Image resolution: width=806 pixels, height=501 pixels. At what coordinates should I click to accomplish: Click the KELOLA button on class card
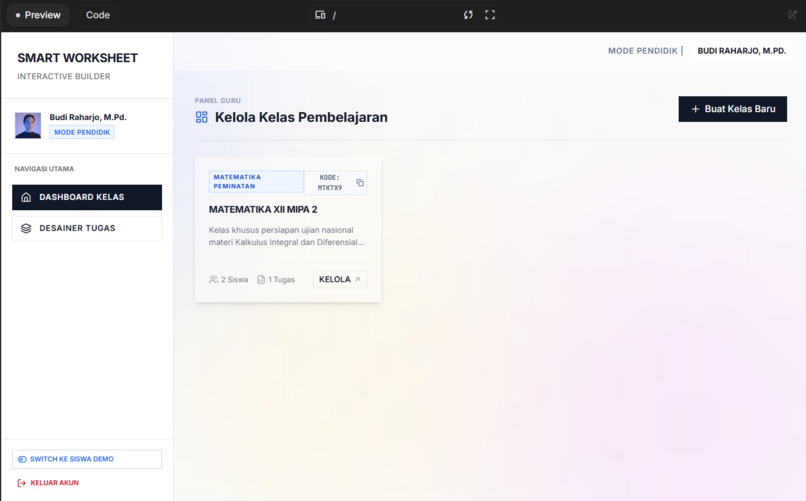click(340, 280)
